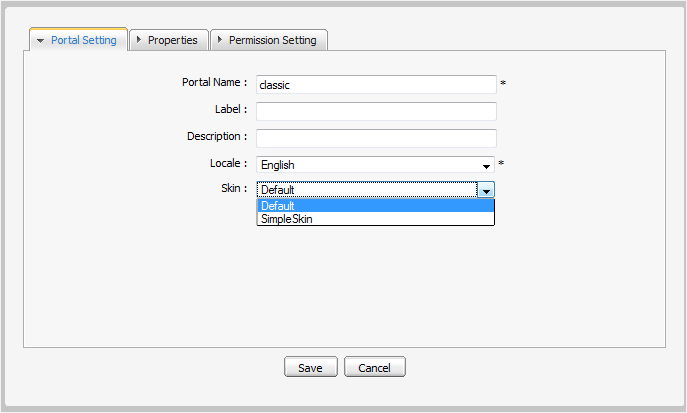Click the Cancel button
687x413 pixels.
coord(374,367)
